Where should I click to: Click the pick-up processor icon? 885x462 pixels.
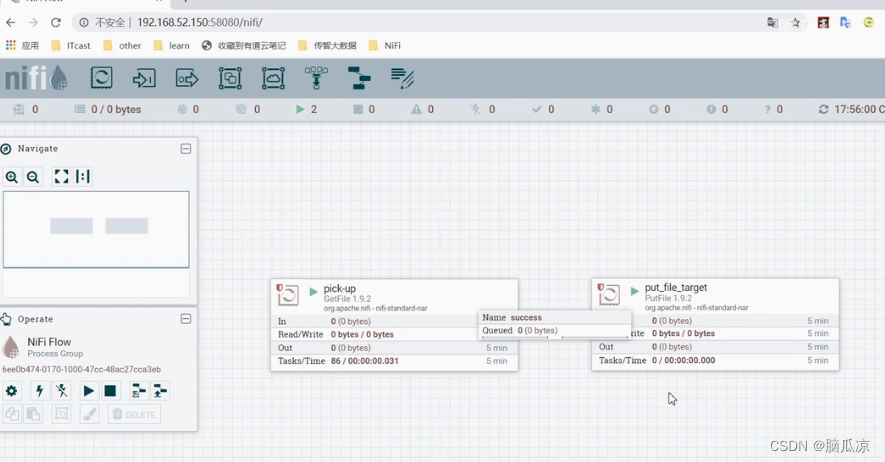pyautogui.click(x=288, y=294)
